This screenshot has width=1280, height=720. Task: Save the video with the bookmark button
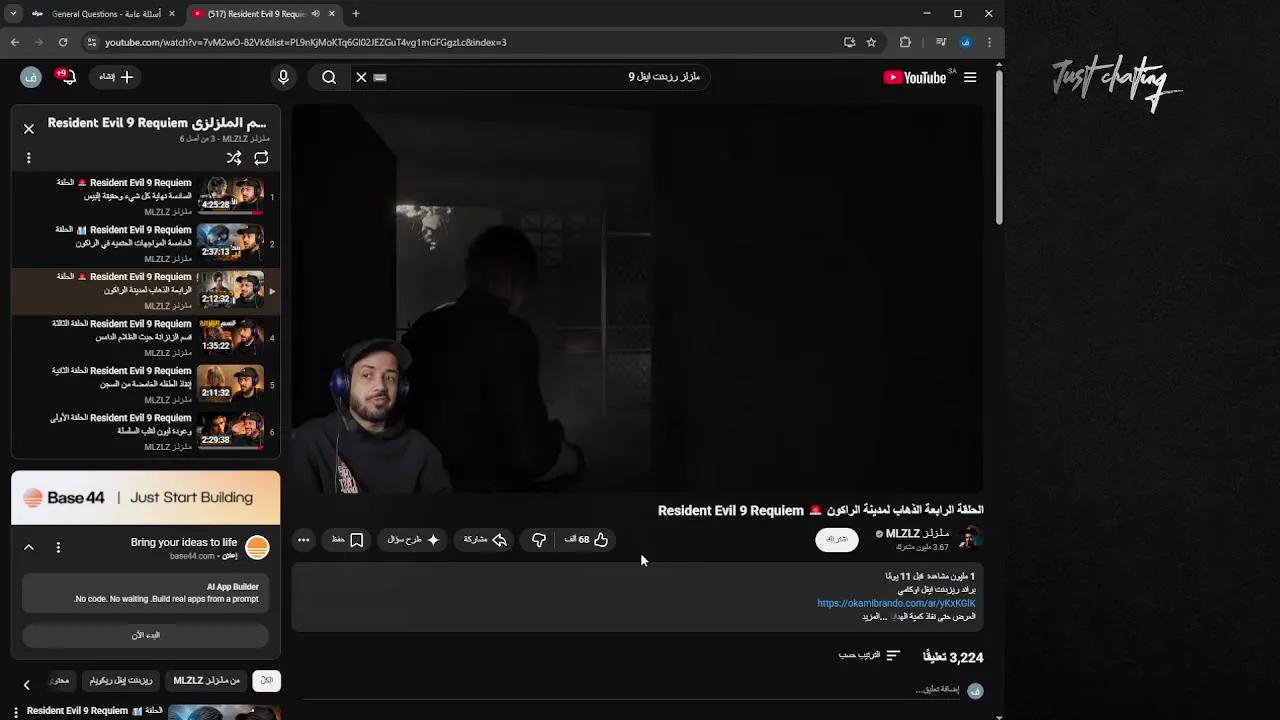pos(347,540)
